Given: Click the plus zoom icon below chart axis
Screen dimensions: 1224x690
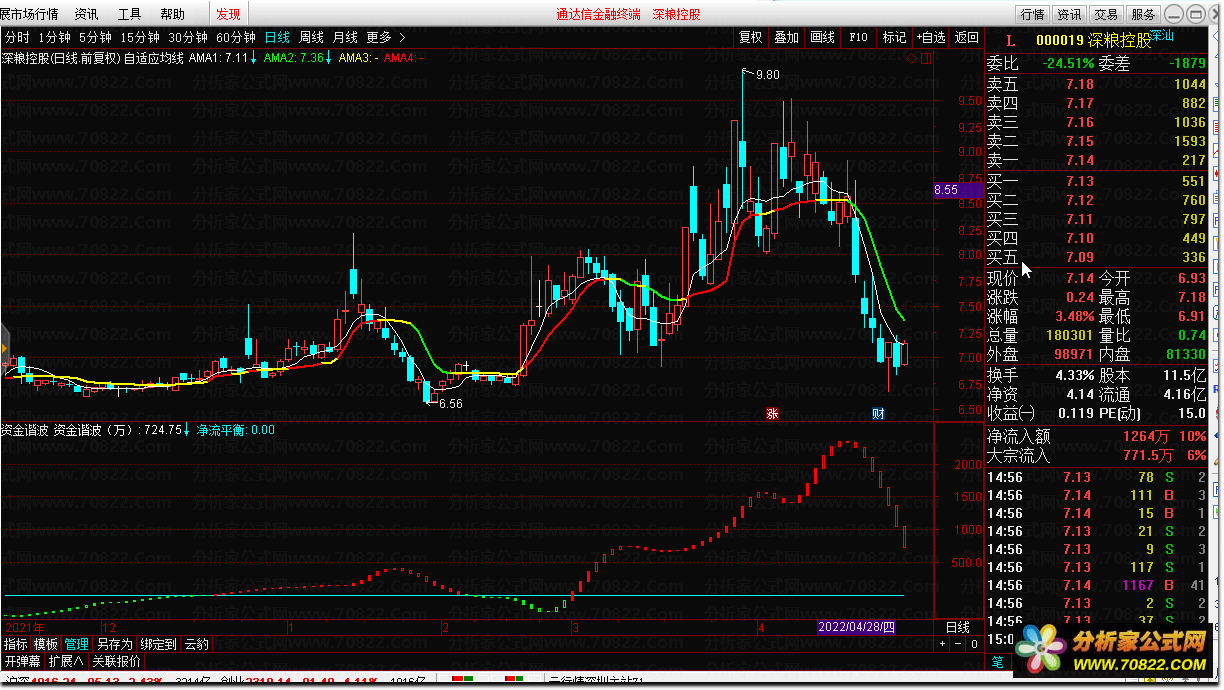Looking at the screenshot, I should 942,644.
